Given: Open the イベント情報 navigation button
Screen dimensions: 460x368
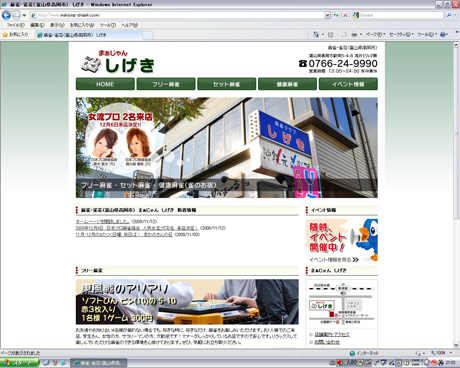Looking at the screenshot, I should (x=348, y=84).
